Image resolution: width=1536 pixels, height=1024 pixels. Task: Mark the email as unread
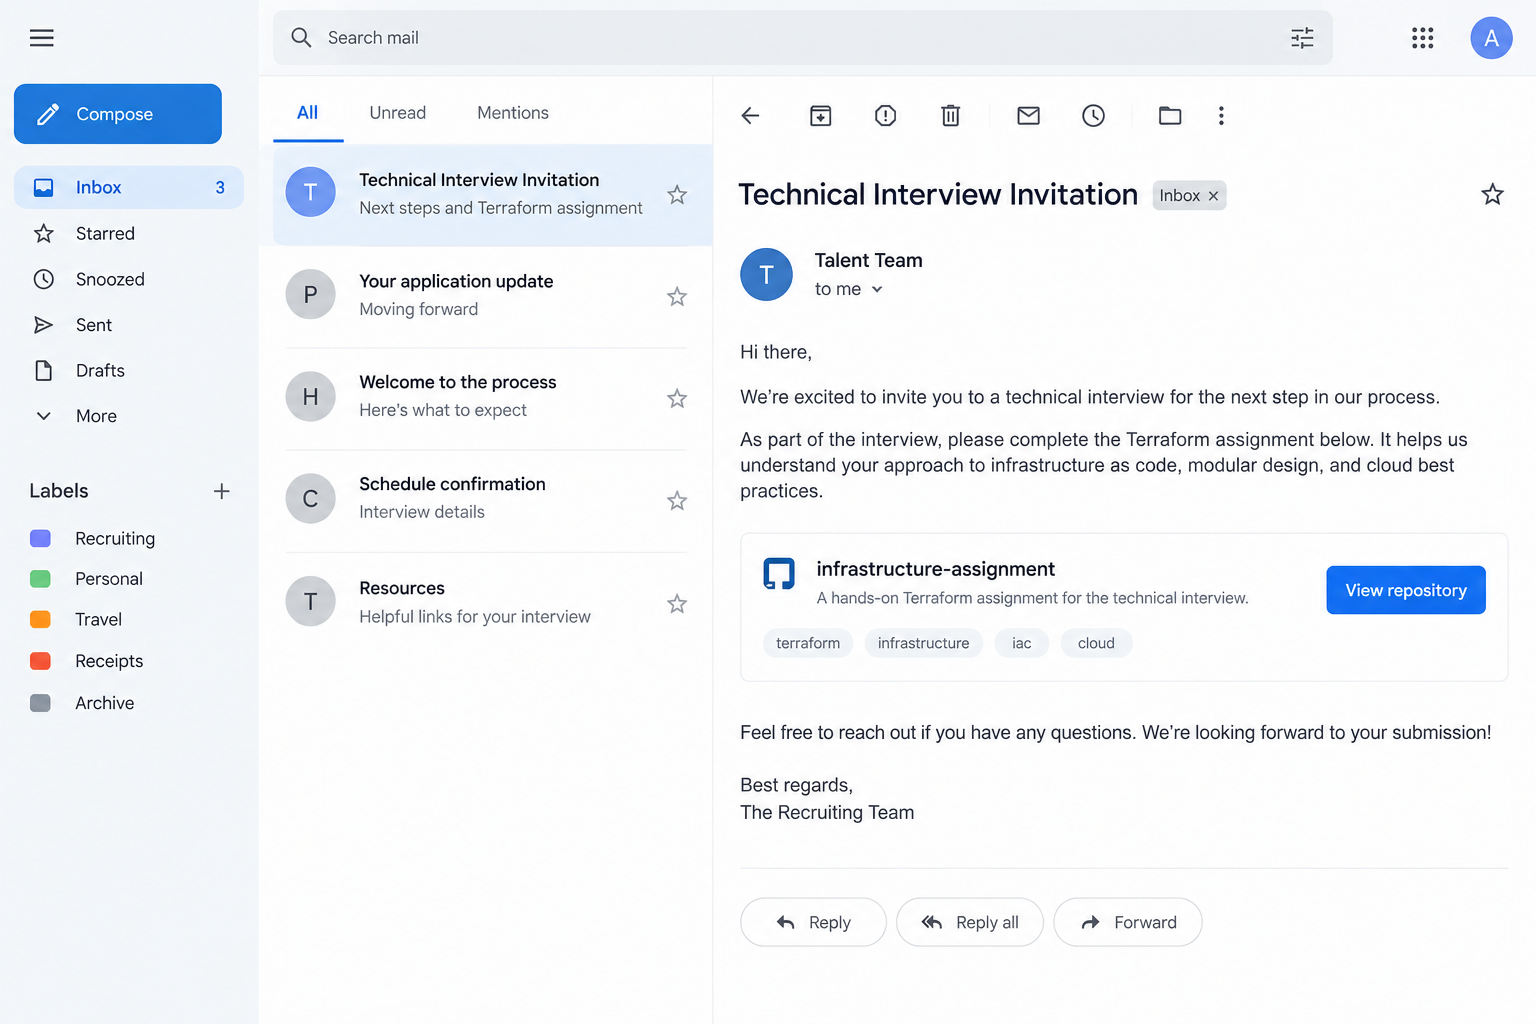1028,116
